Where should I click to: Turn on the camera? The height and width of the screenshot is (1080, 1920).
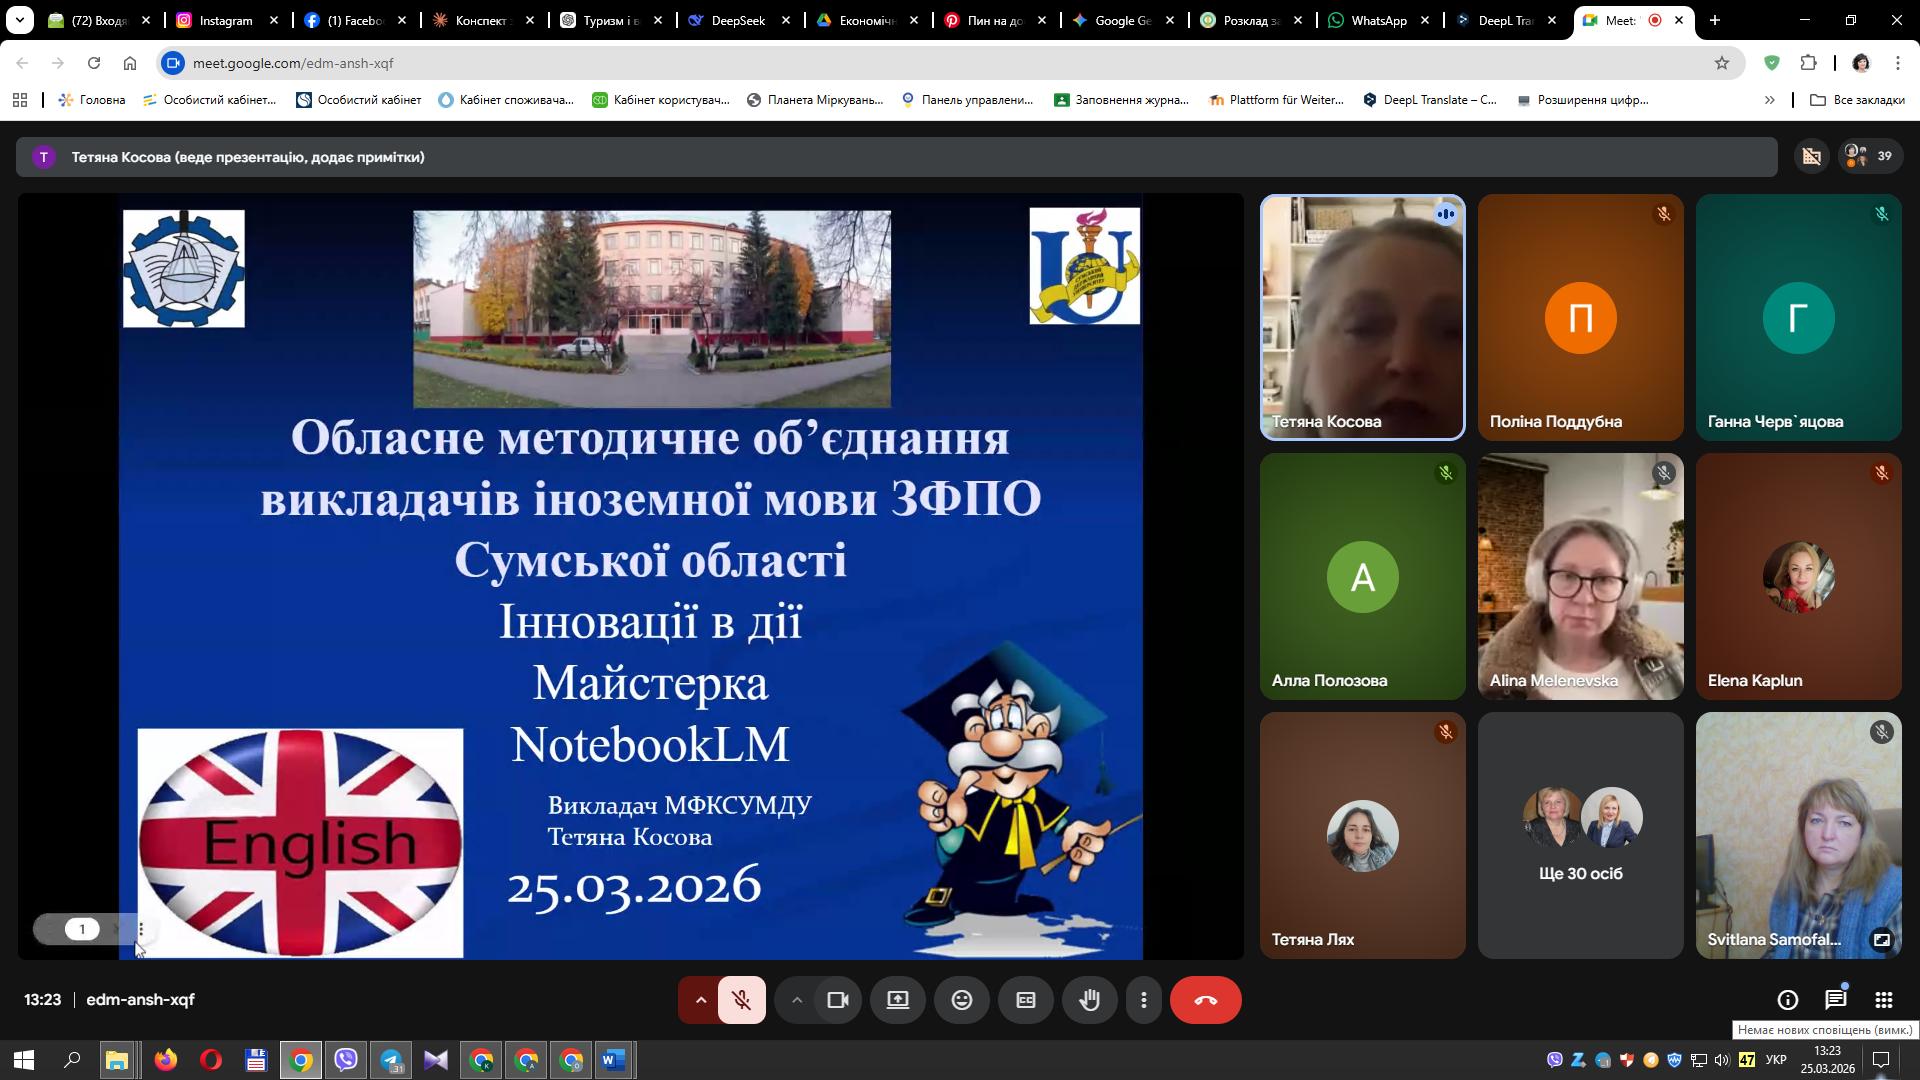(x=837, y=999)
